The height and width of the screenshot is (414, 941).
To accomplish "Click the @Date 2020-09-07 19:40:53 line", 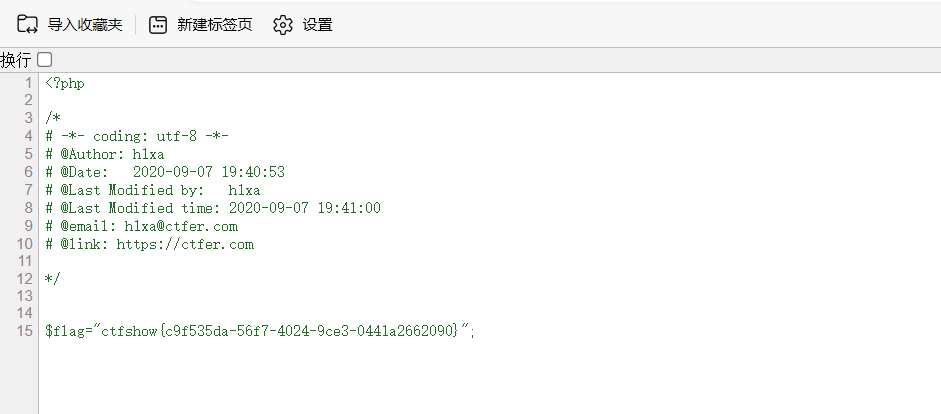I will pos(165,172).
